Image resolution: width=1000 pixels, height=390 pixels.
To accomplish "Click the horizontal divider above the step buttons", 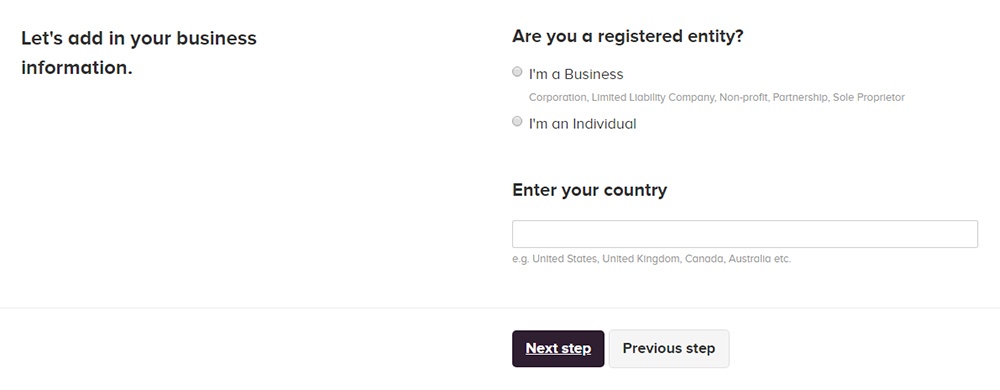I will click(x=500, y=308).
